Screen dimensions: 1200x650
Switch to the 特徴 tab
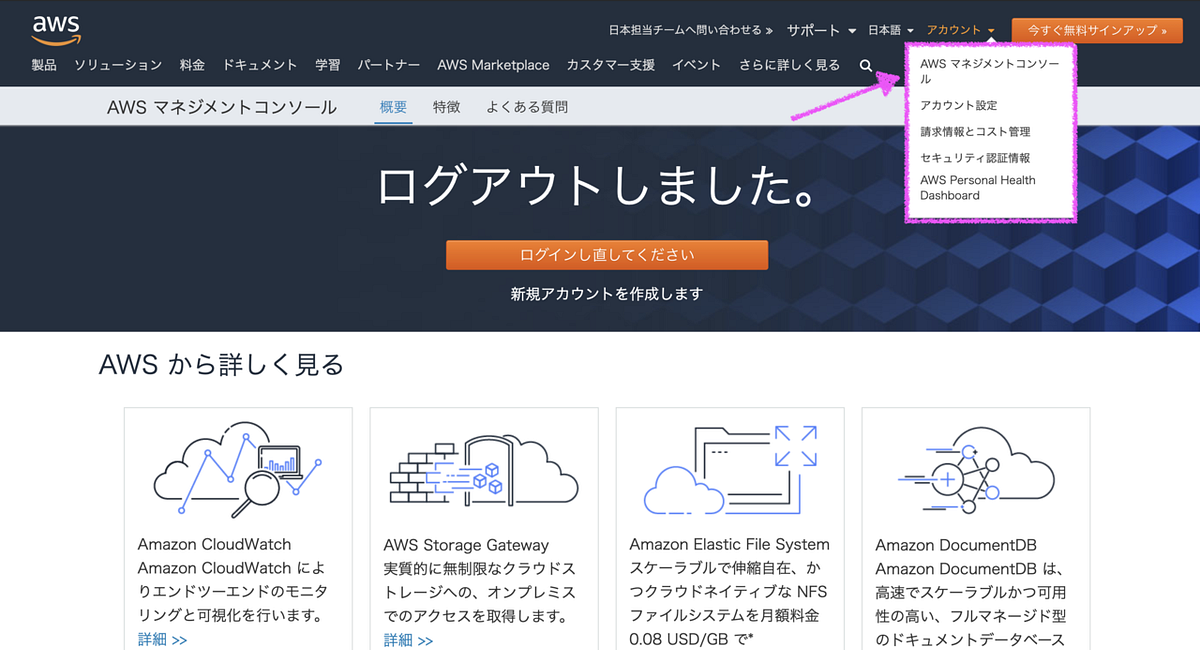pyautogui.click(x=447, y=107)
